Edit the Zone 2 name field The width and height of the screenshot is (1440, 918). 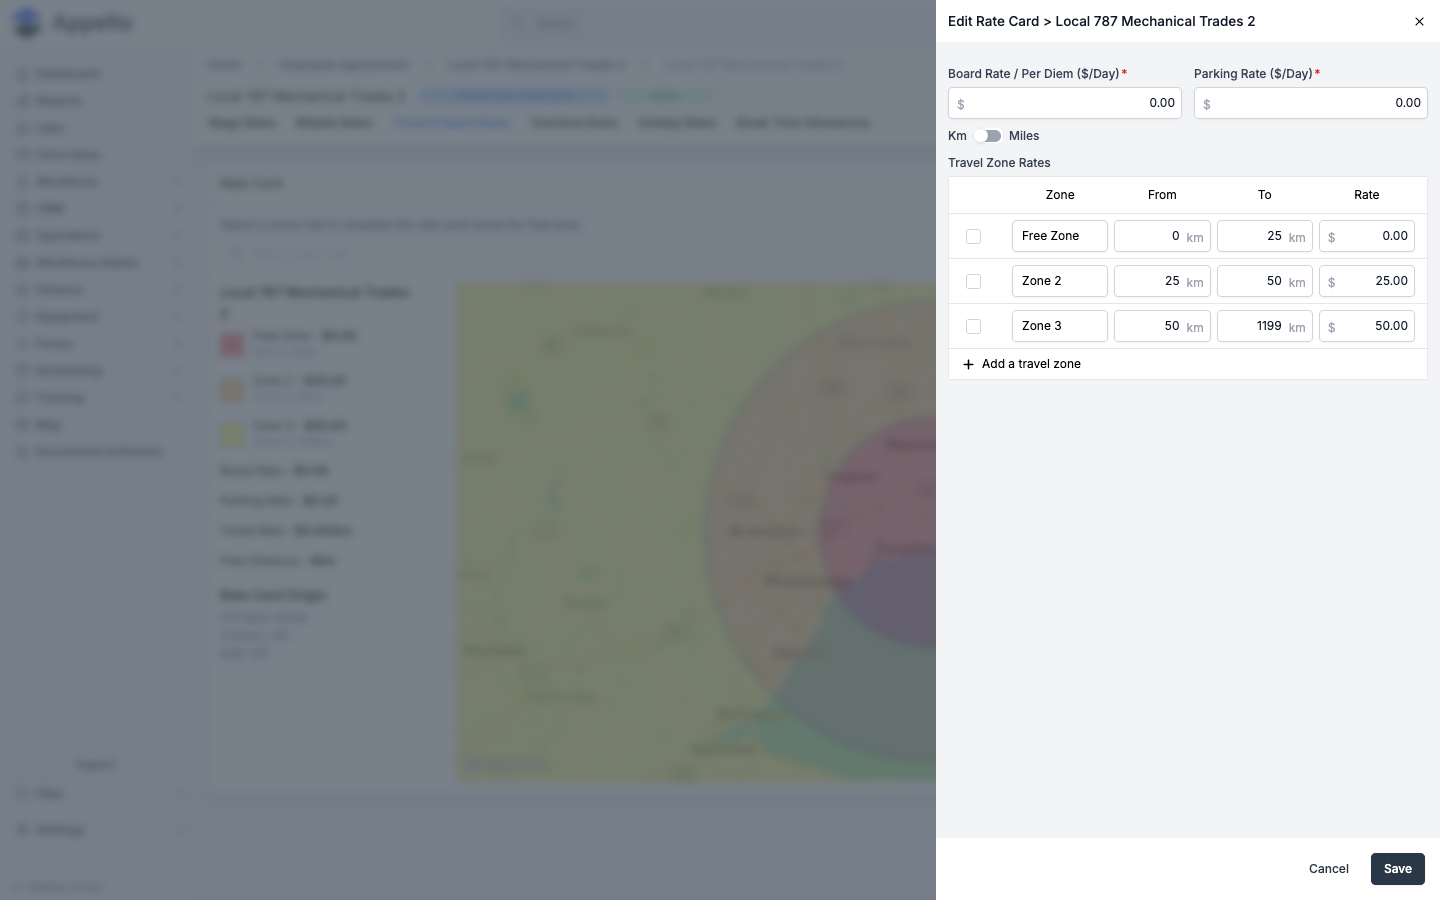tap(1060, 281)
